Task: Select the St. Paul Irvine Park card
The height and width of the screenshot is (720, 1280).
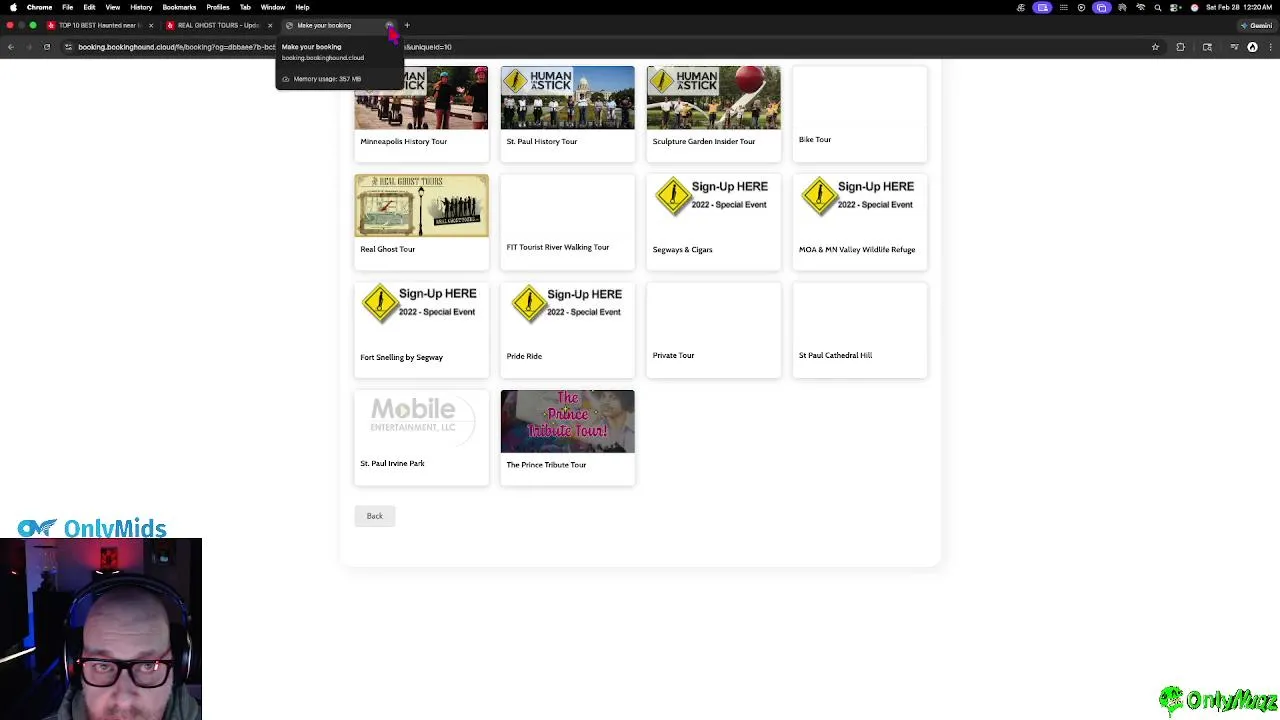Action: point(421,438)
